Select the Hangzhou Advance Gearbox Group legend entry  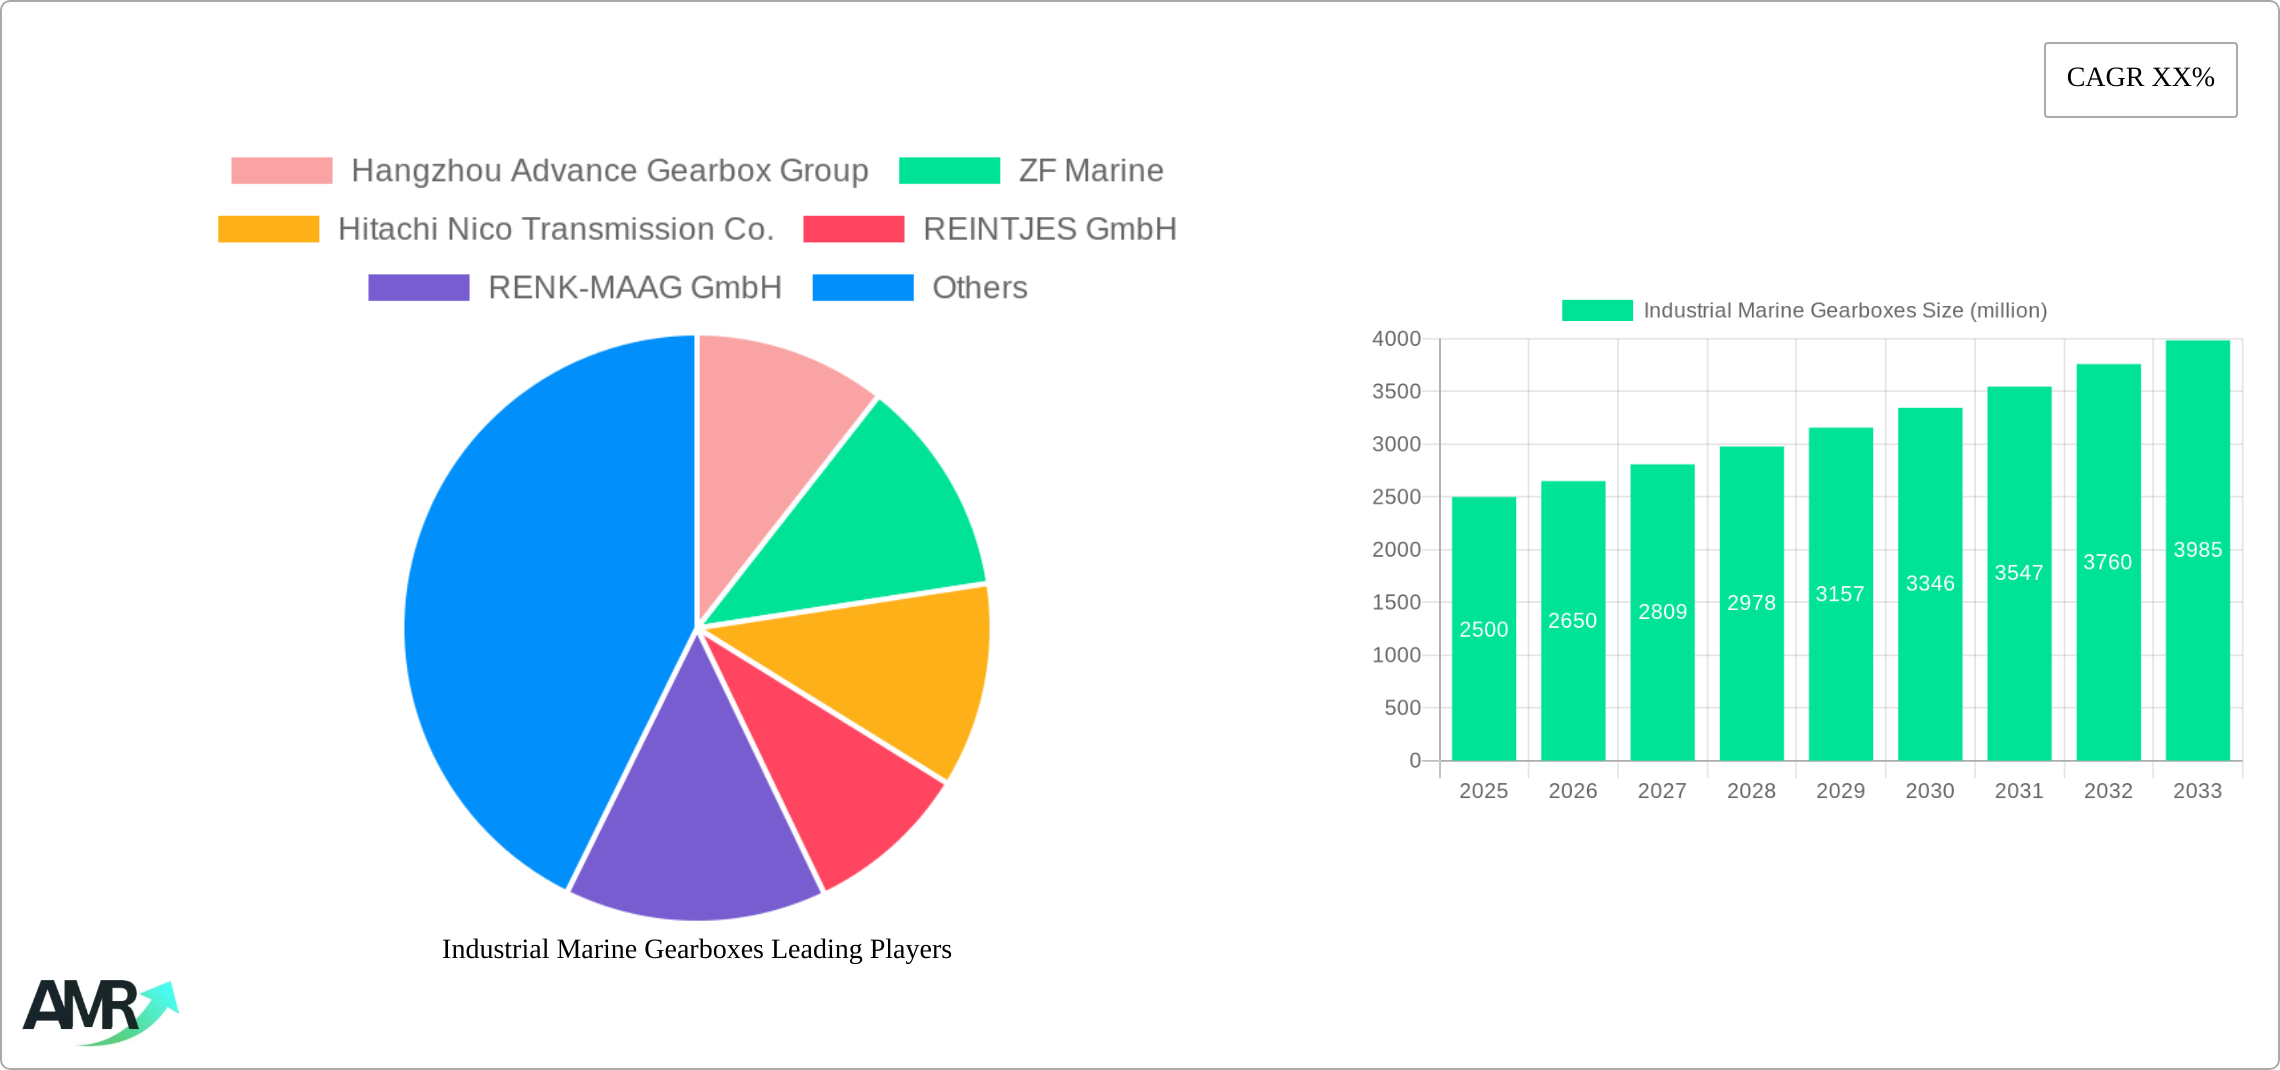click(x=610, y=170)
